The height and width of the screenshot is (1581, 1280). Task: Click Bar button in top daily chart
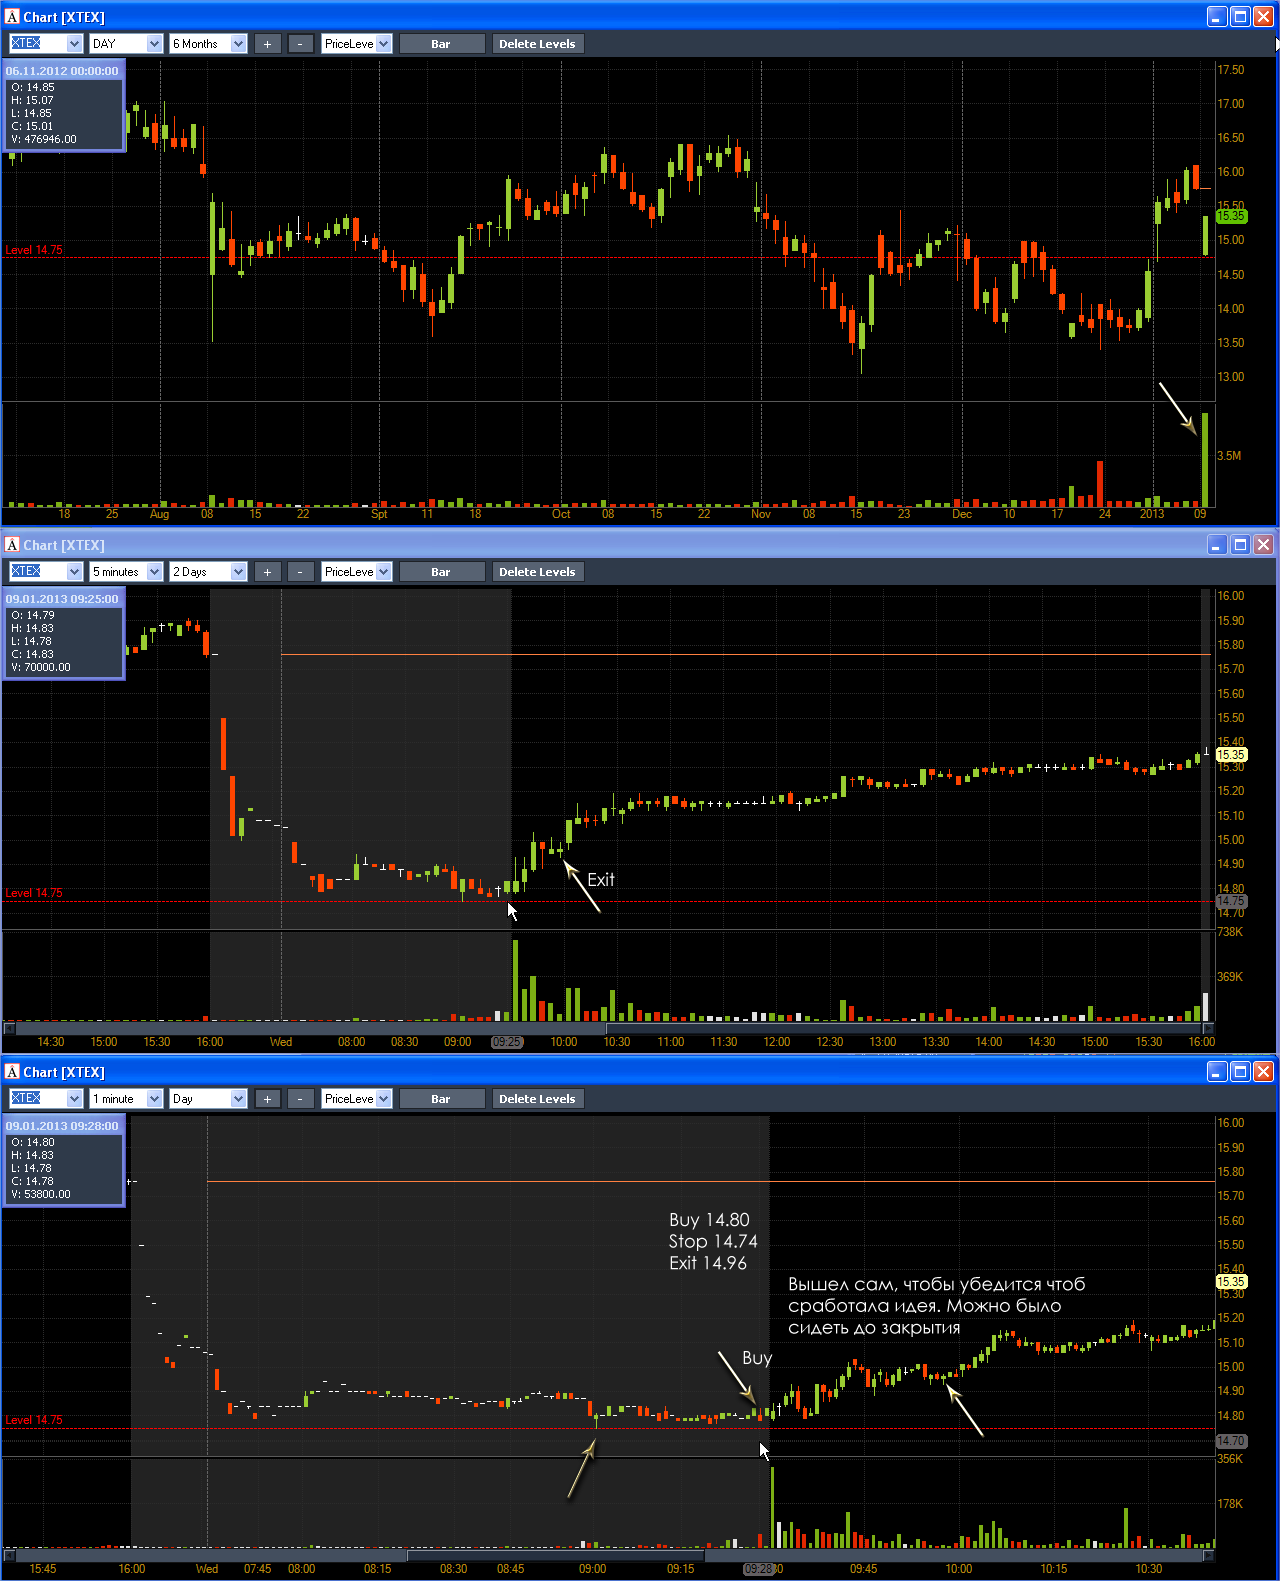pyautogui.click(x=441, y=44)
